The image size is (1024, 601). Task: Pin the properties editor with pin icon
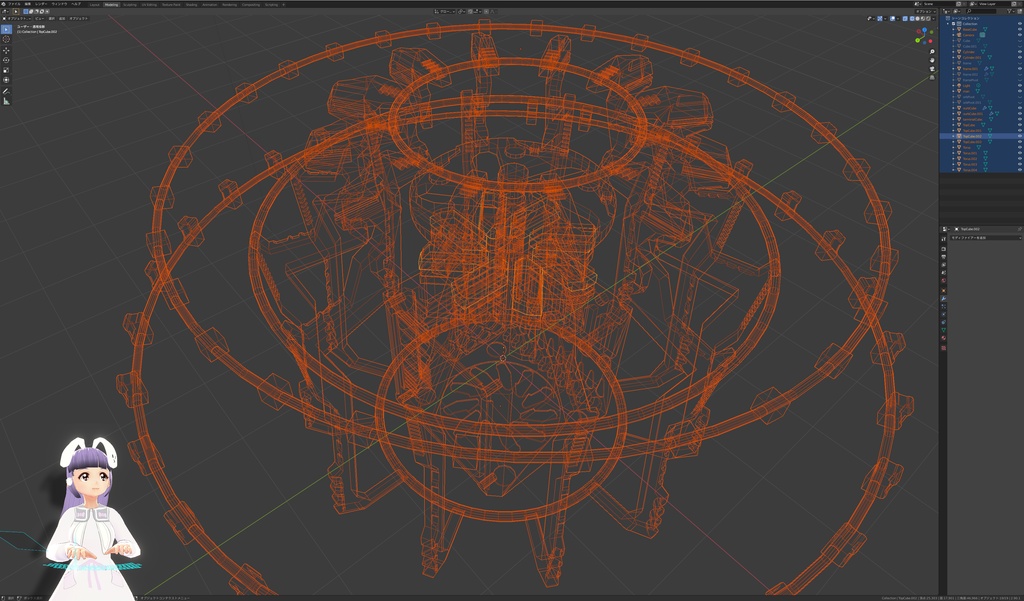[x=1020, y=229]
